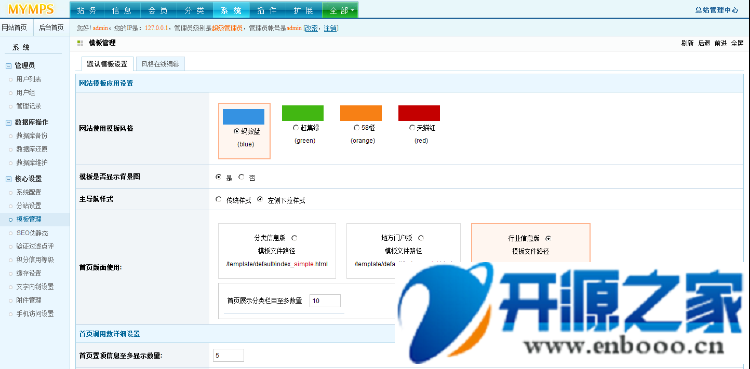The image size is (750, 369).
Task: Switch to the 风格在线调整 tab
Action: [x=160, y=64]
